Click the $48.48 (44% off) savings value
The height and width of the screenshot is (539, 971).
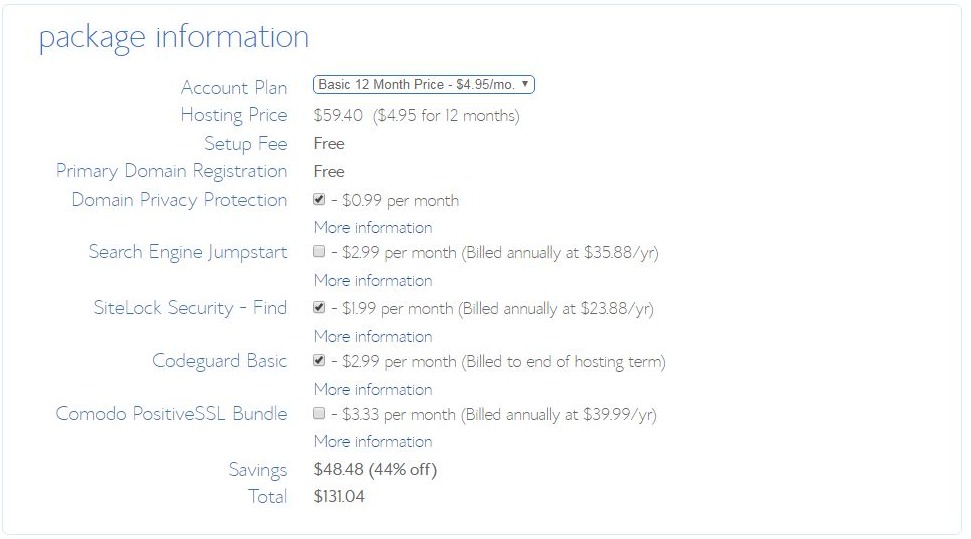point(375,469)
